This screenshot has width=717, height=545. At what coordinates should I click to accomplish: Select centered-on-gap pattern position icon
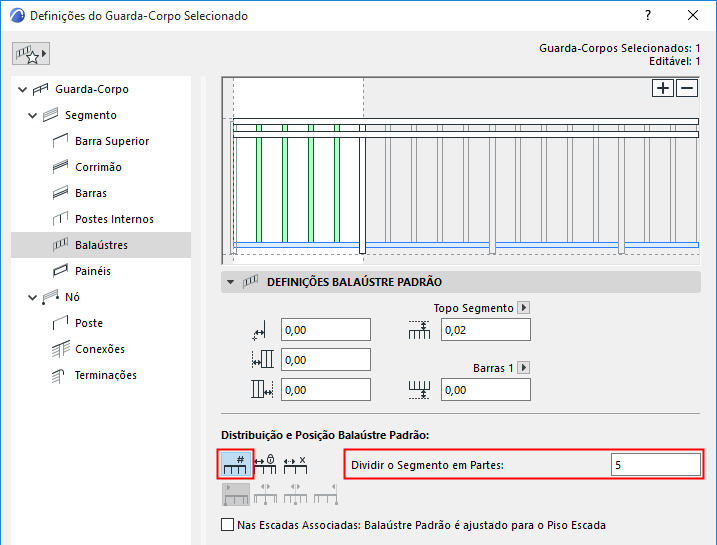(266, 495)
